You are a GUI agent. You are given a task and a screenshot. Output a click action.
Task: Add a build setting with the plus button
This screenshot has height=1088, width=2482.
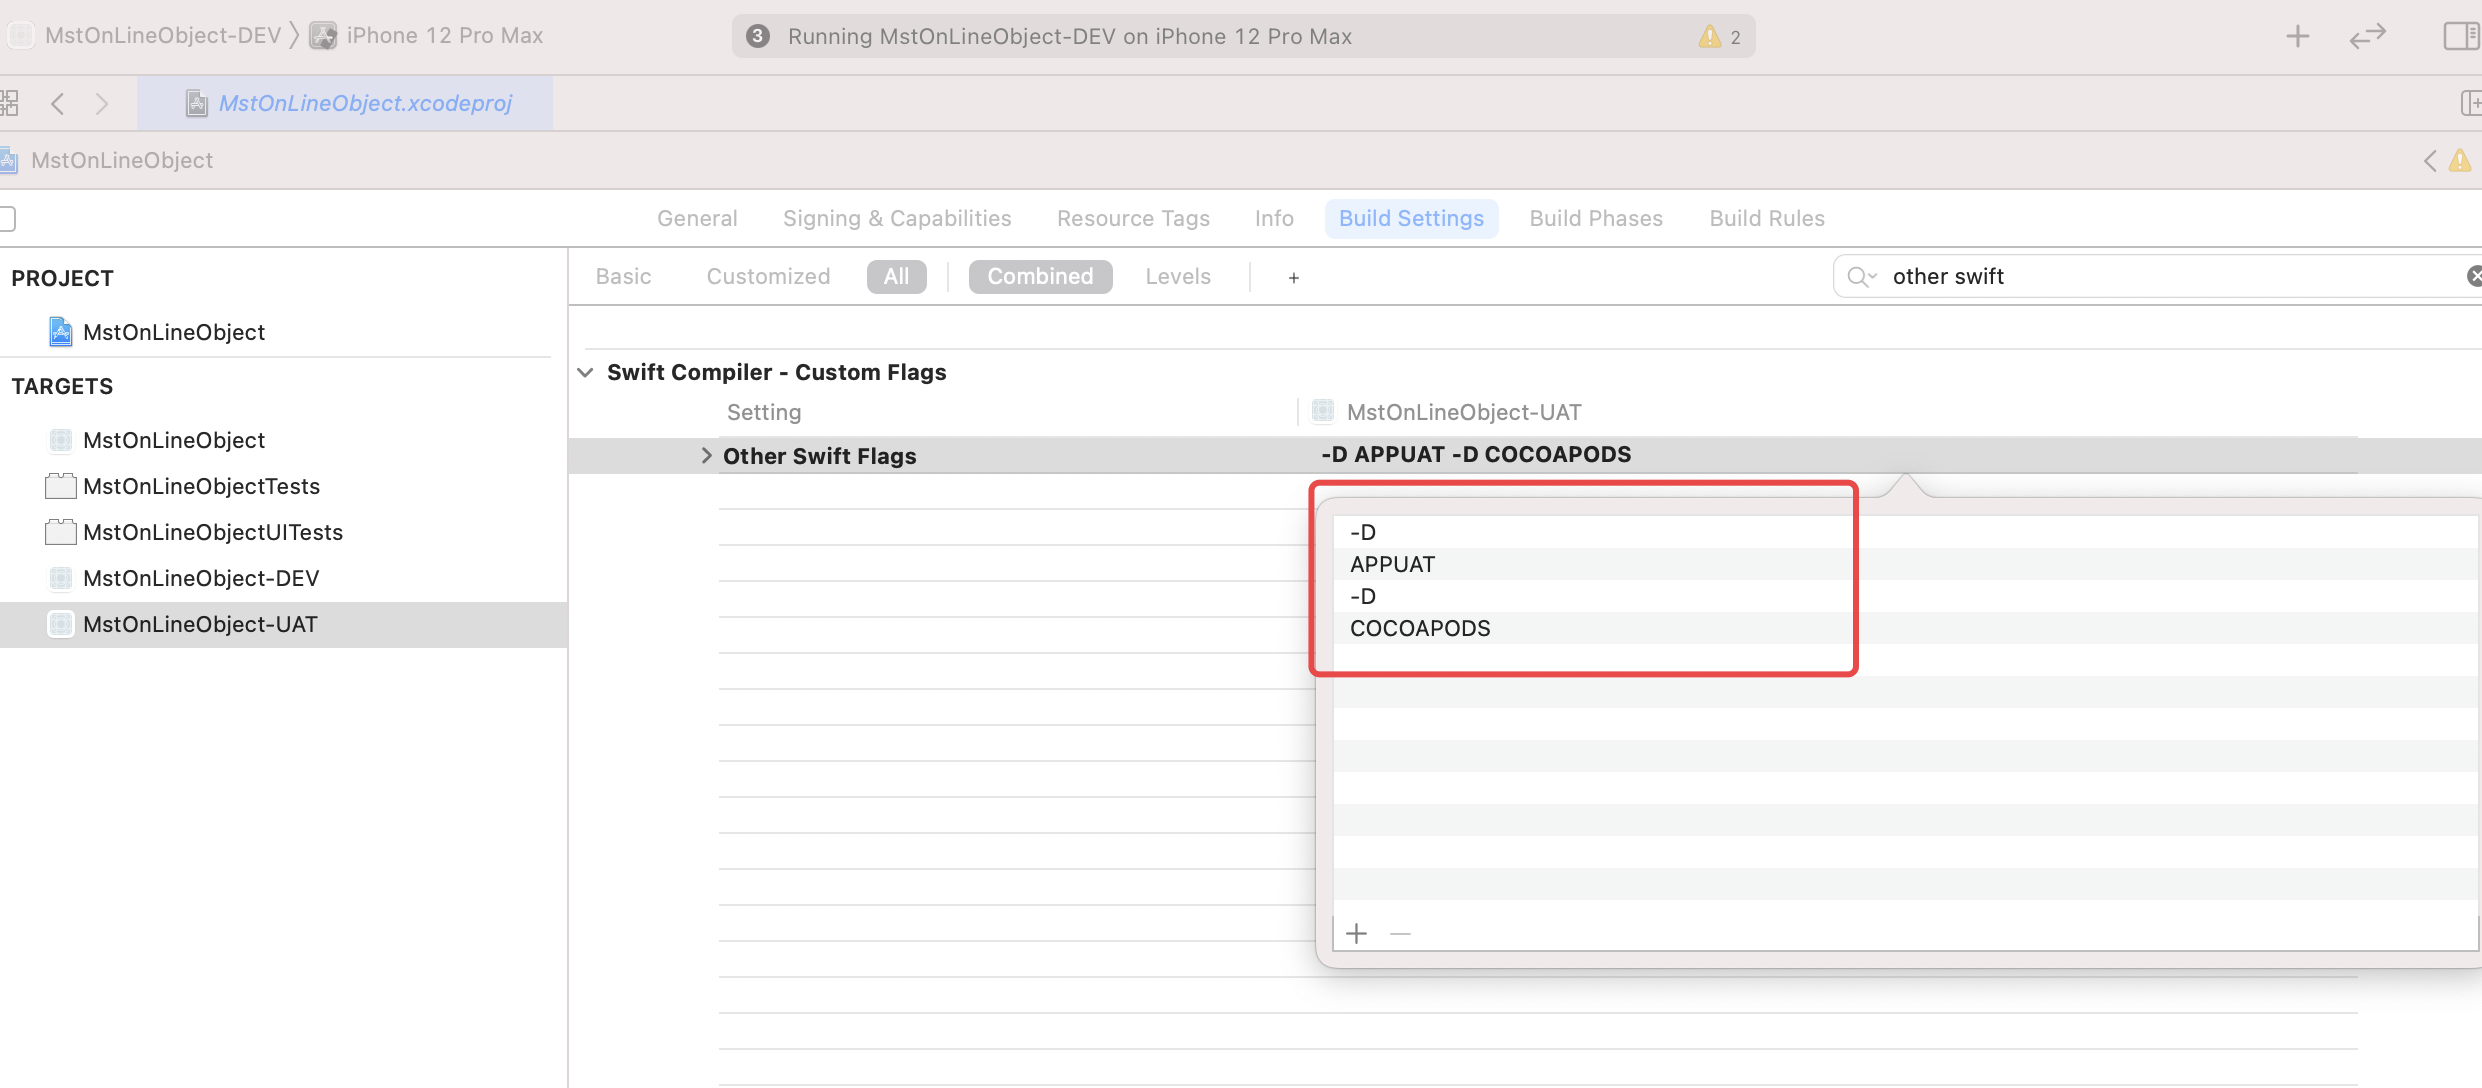click(1293, 277)
